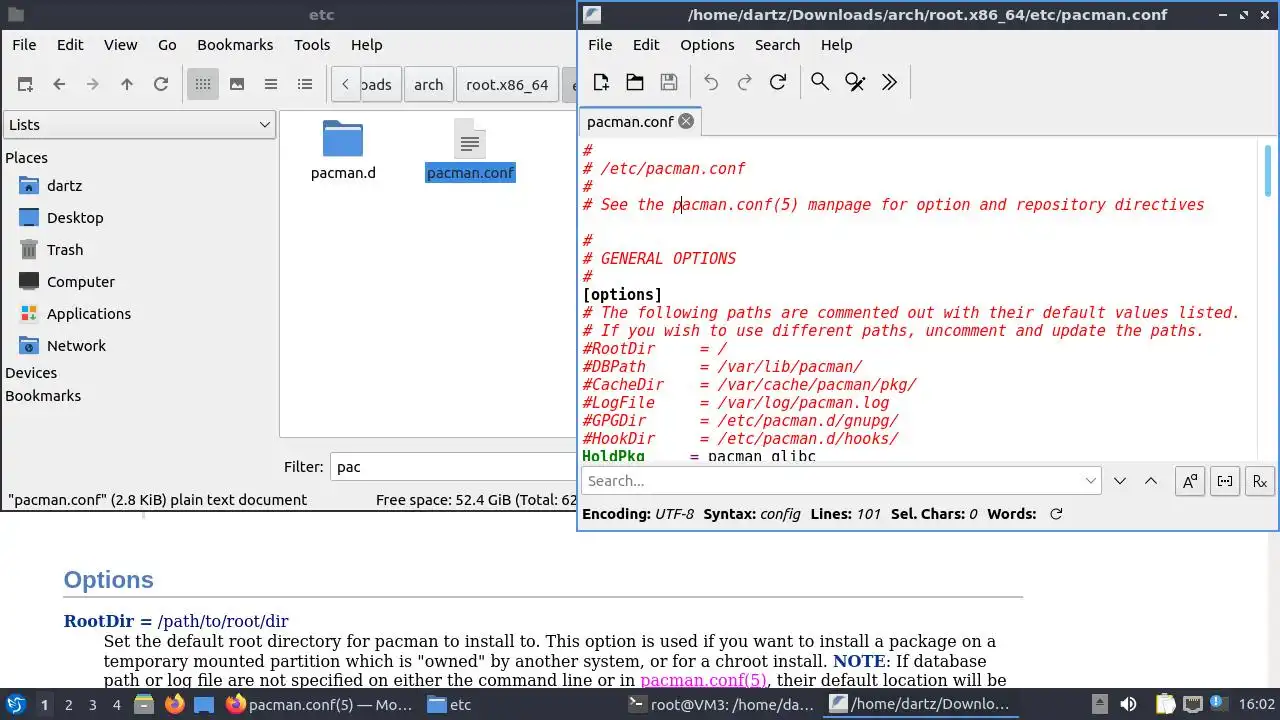The image size is (1280, 720).
Task: Save pacman.conf using the floppy disk icon
Action: click(669, 82)
